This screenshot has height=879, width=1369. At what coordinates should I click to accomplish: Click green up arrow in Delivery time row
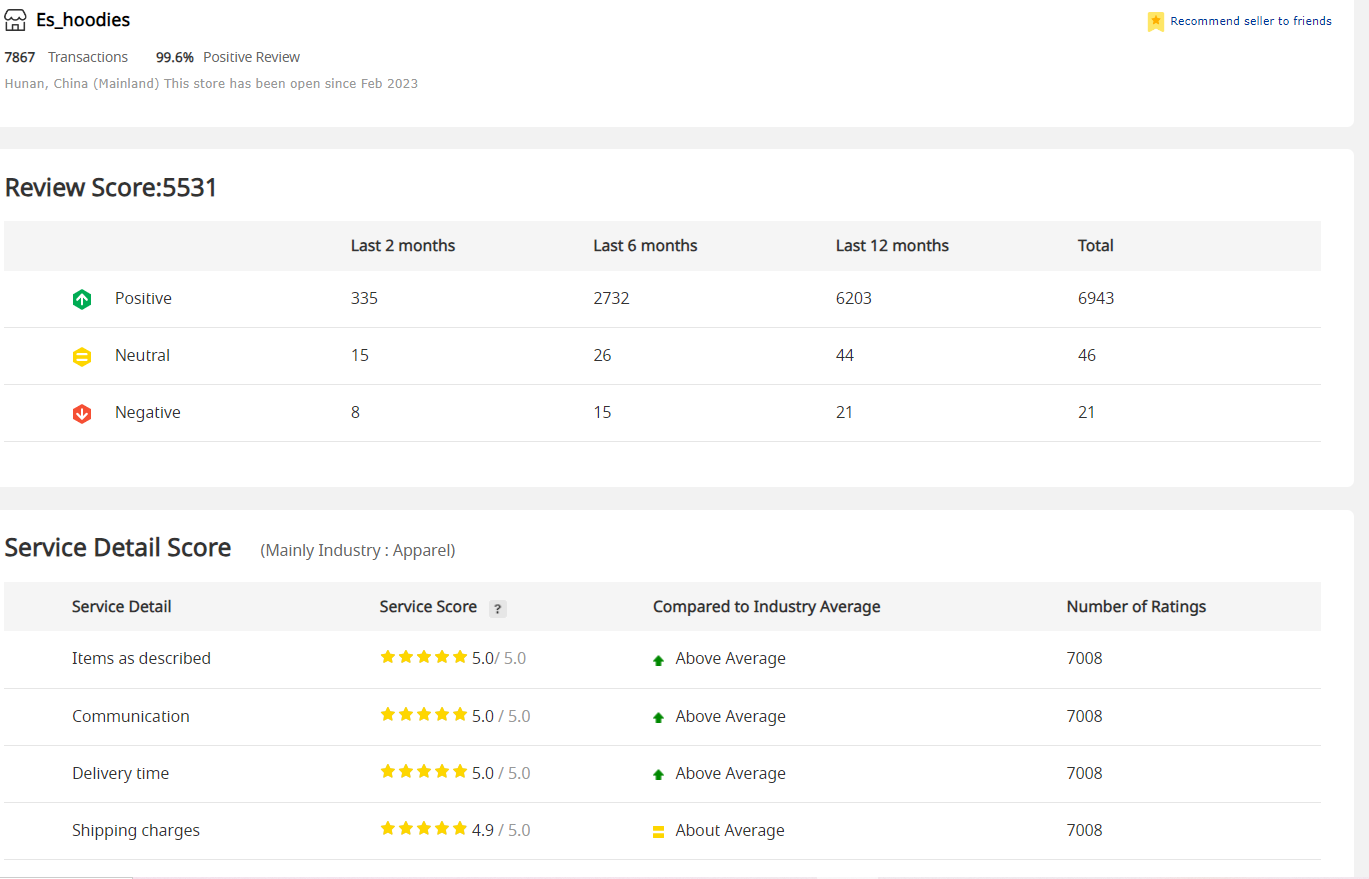tap(658, 774)
